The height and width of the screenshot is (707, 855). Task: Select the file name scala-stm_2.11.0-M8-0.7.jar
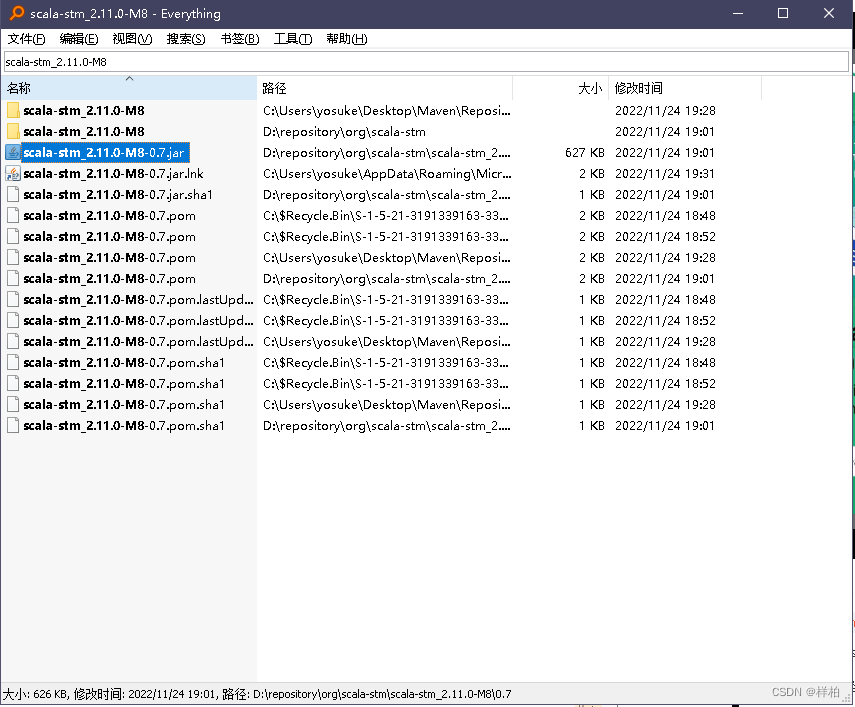[105, 153]
